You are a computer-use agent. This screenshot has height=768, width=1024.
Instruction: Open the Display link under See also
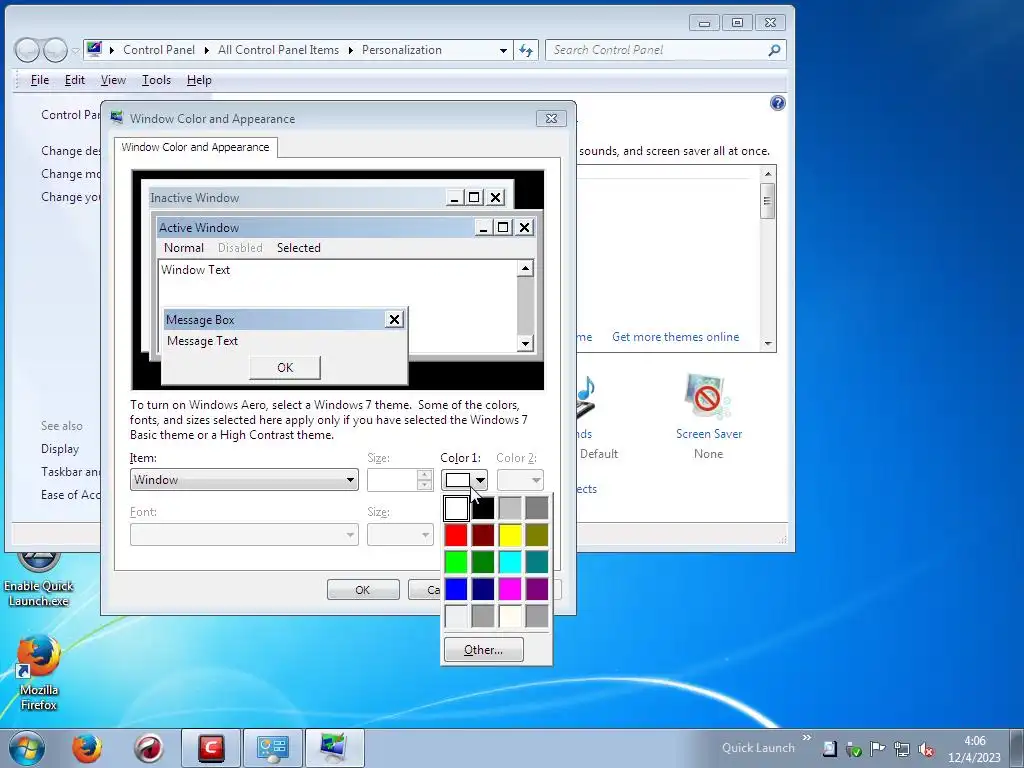click(x=60, y=449)
